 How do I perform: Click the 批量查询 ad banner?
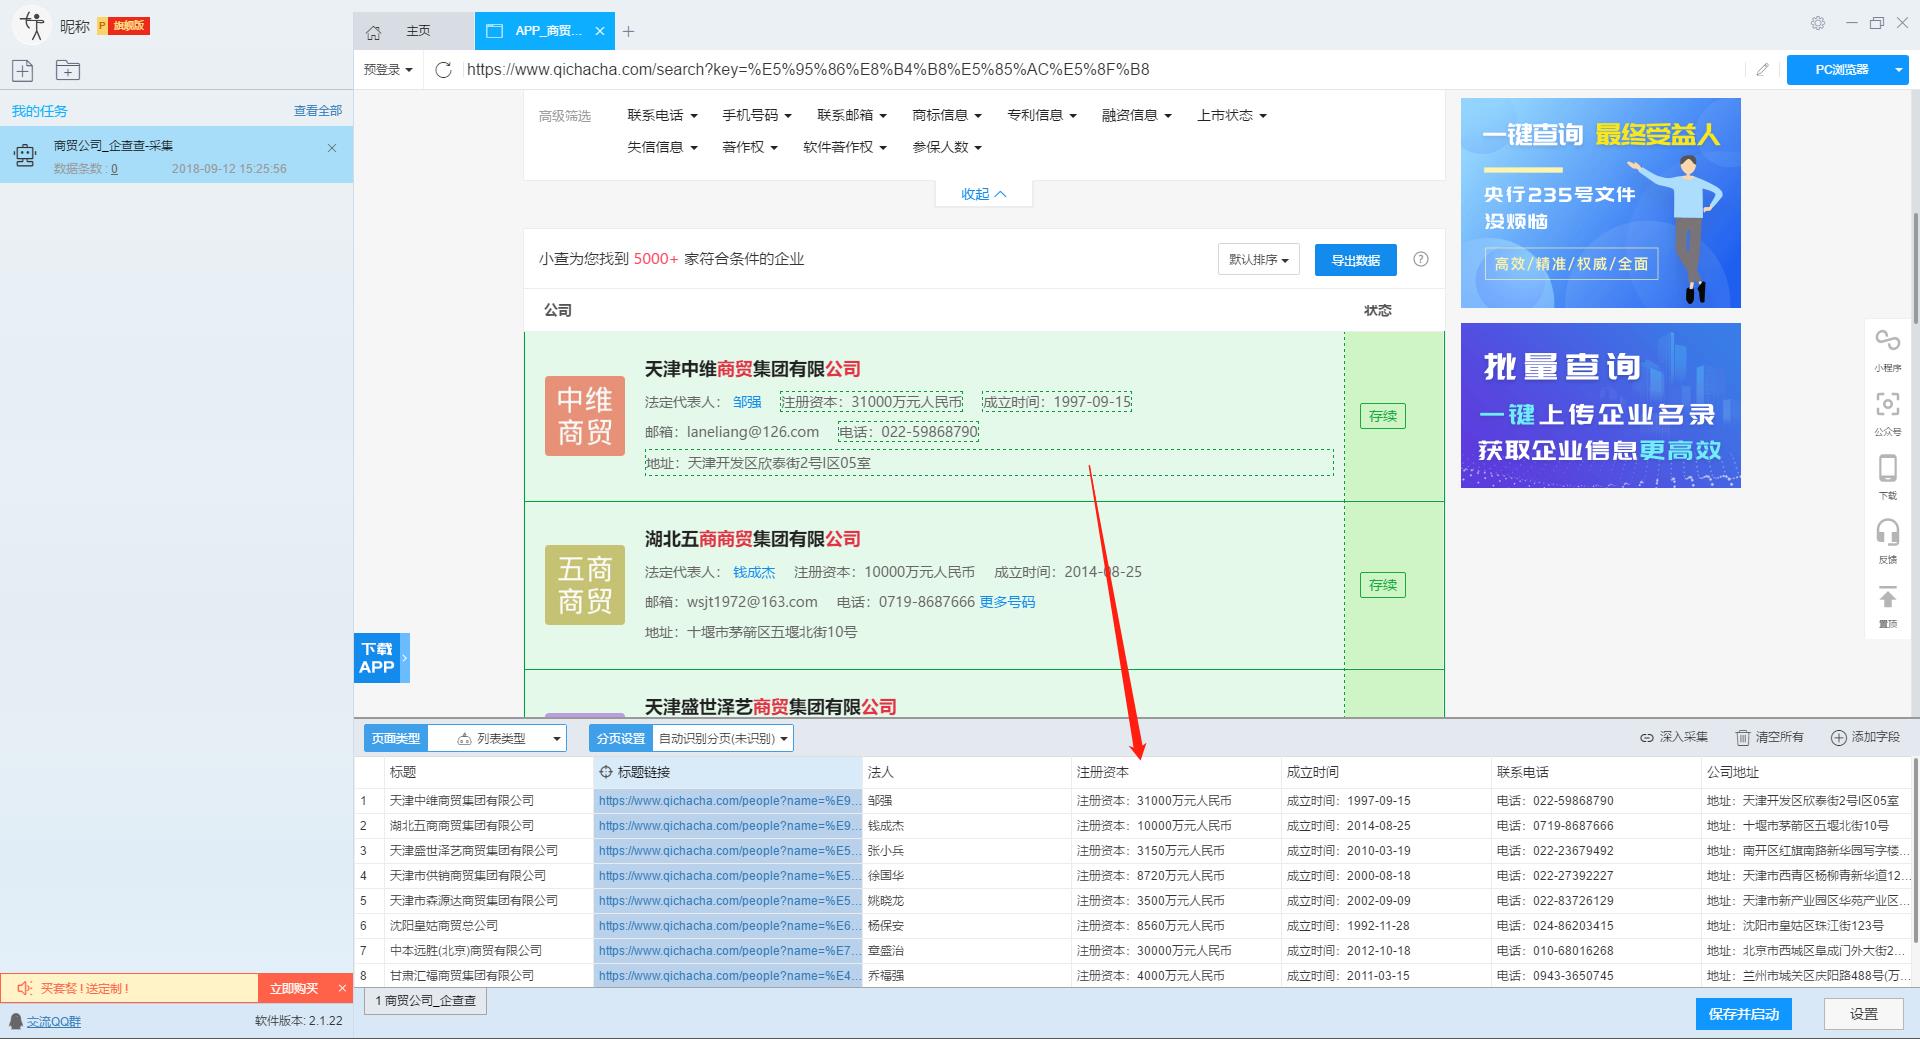pos(1600,406)
